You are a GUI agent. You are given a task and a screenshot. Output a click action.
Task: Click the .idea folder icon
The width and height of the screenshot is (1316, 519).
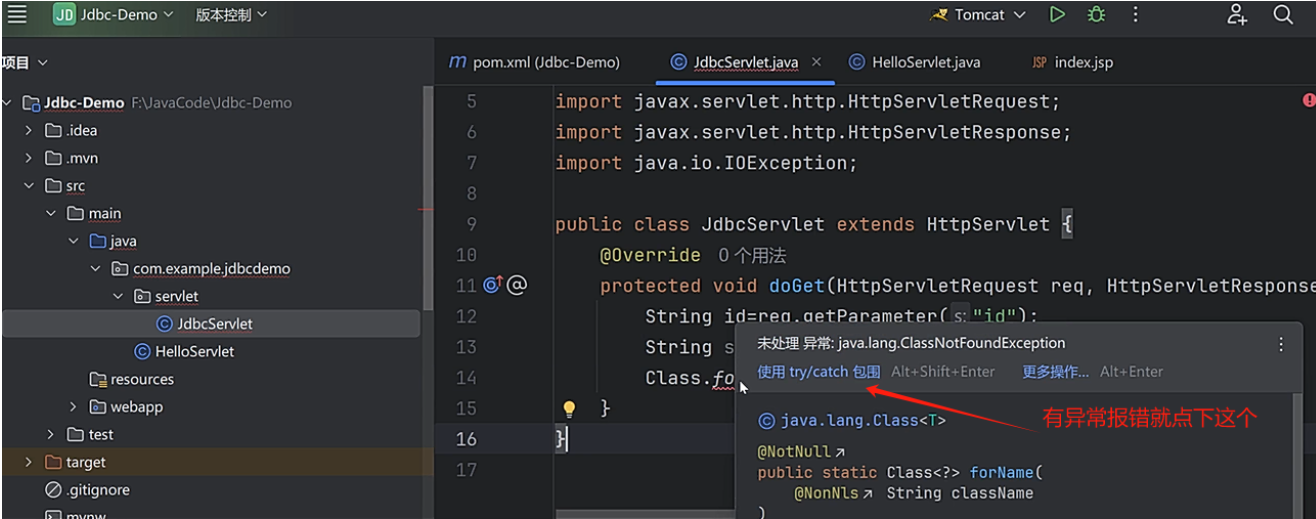tap(53, 130)
